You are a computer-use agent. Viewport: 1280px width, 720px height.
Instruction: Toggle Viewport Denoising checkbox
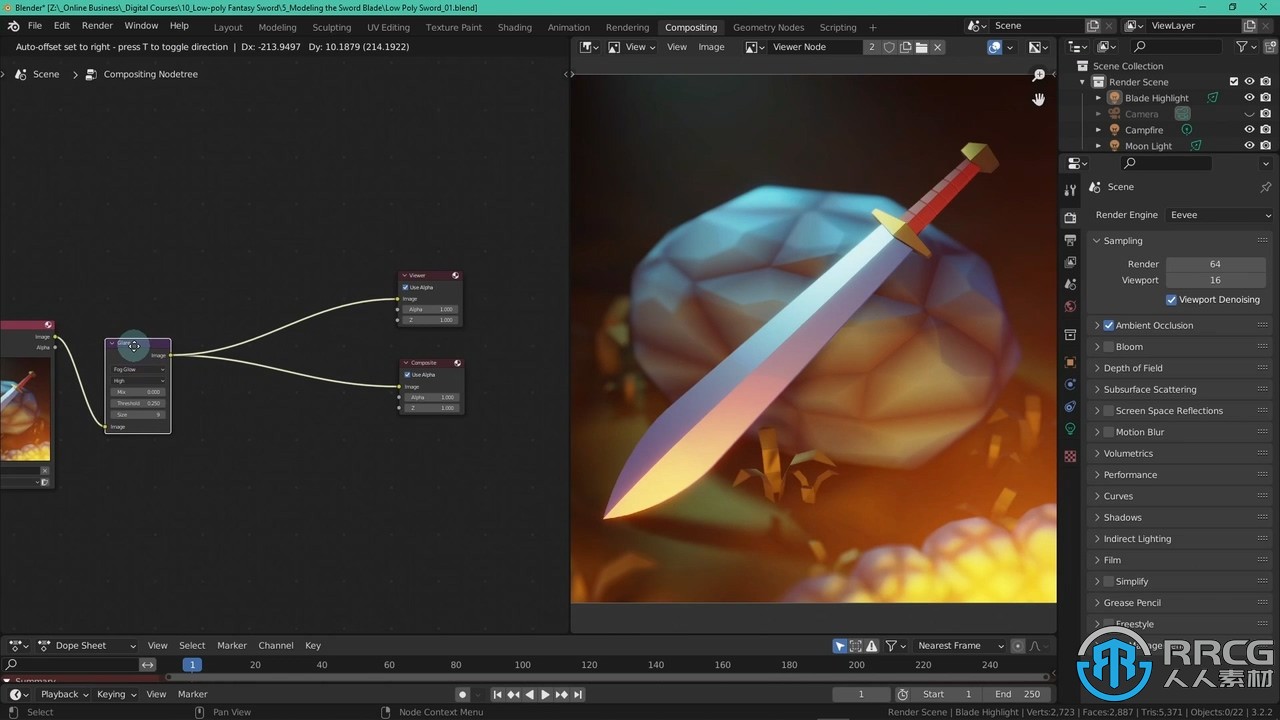point(1171,300)
